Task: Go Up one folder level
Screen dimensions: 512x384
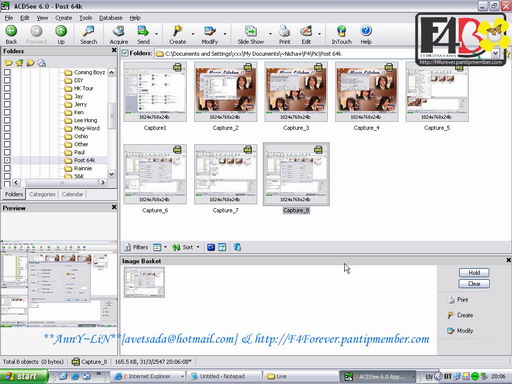Action: (x=61, y=31)
